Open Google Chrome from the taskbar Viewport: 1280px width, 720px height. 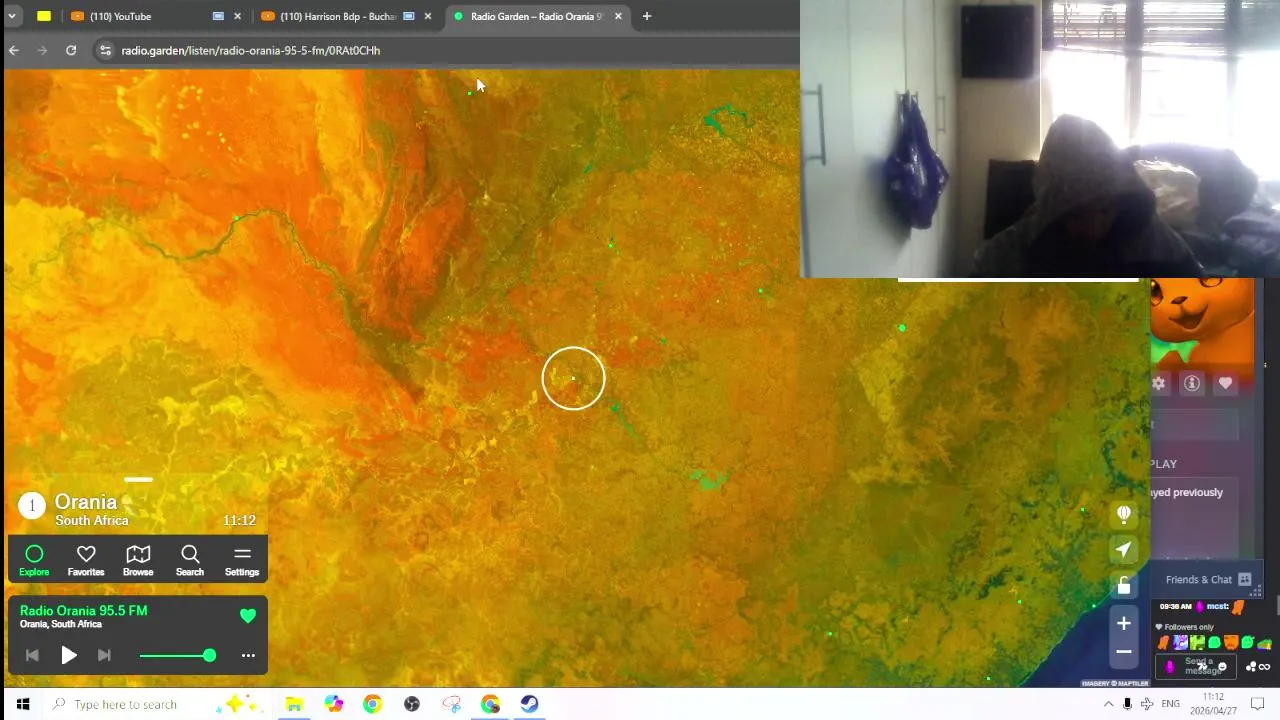372,704
